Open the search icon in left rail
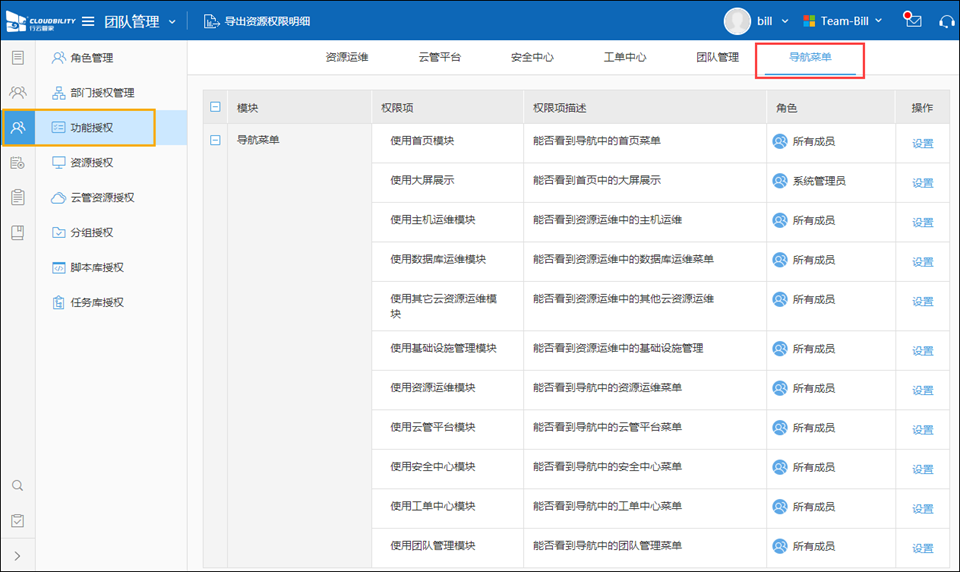 [x=17, y=486]
